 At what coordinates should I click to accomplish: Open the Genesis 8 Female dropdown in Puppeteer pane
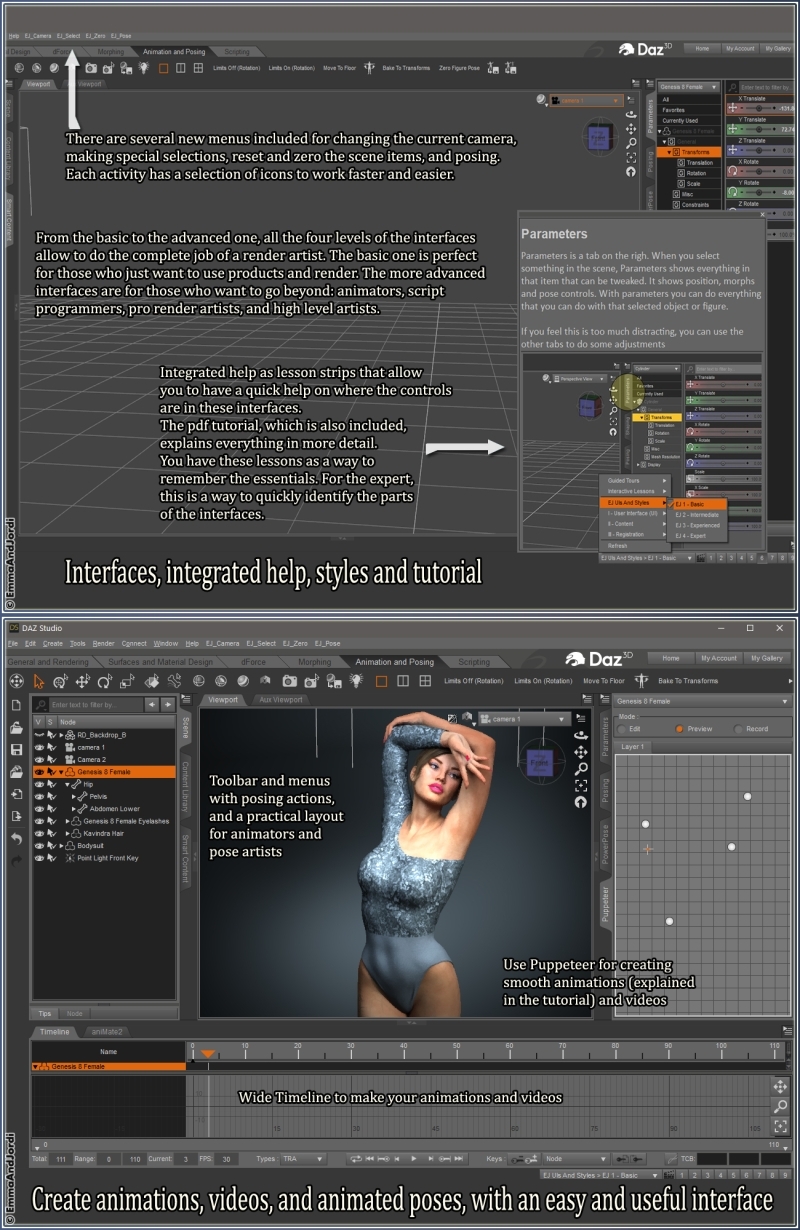[702, 701]
